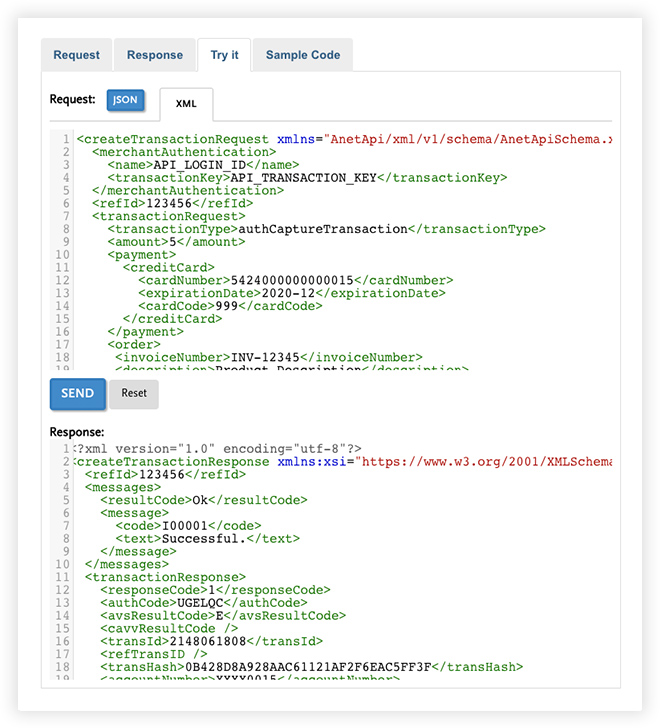
Task: Open the Sample Code tab
Action: (302, 55)
